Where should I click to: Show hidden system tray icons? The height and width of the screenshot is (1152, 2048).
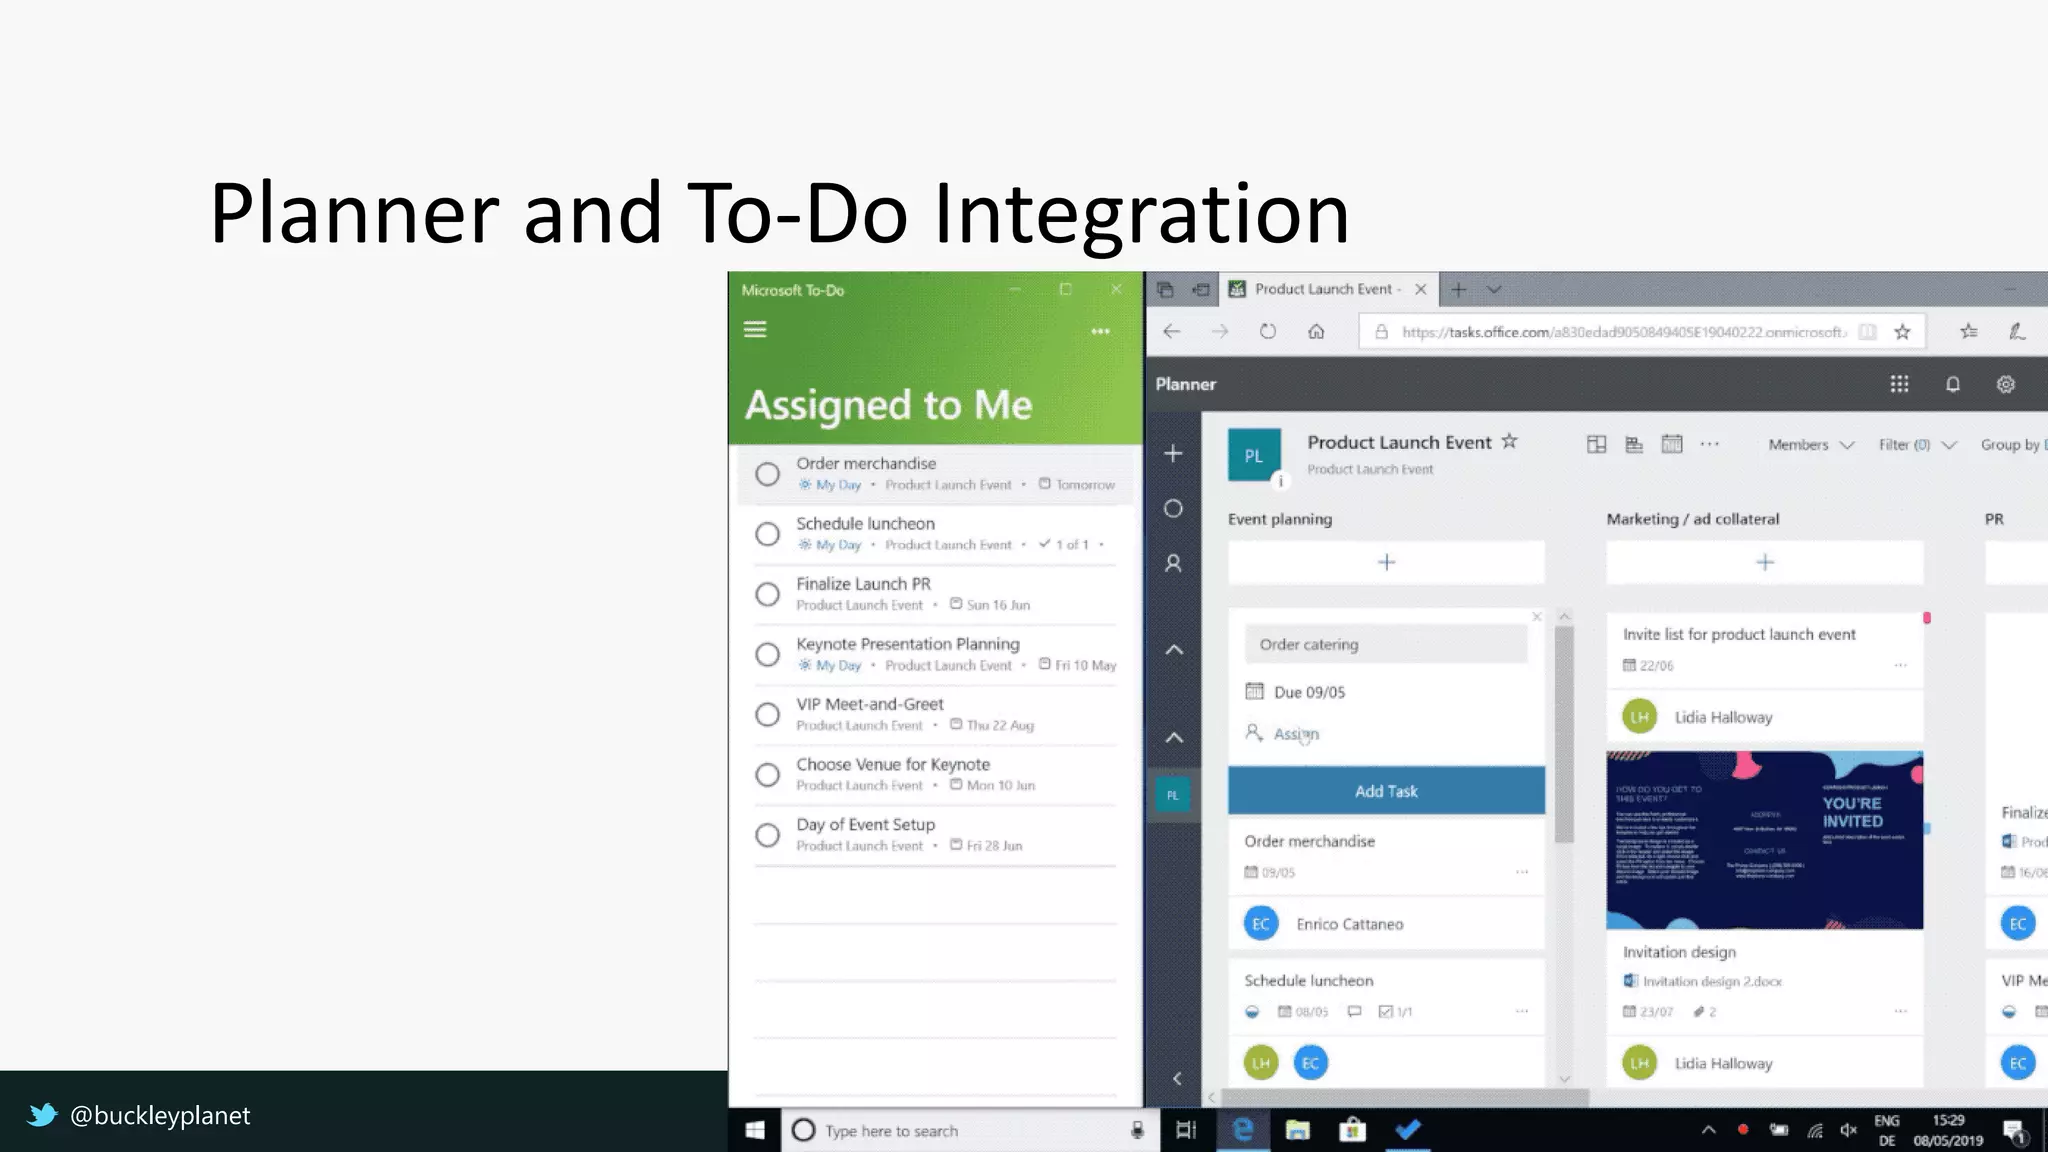pos(1708,1130)
